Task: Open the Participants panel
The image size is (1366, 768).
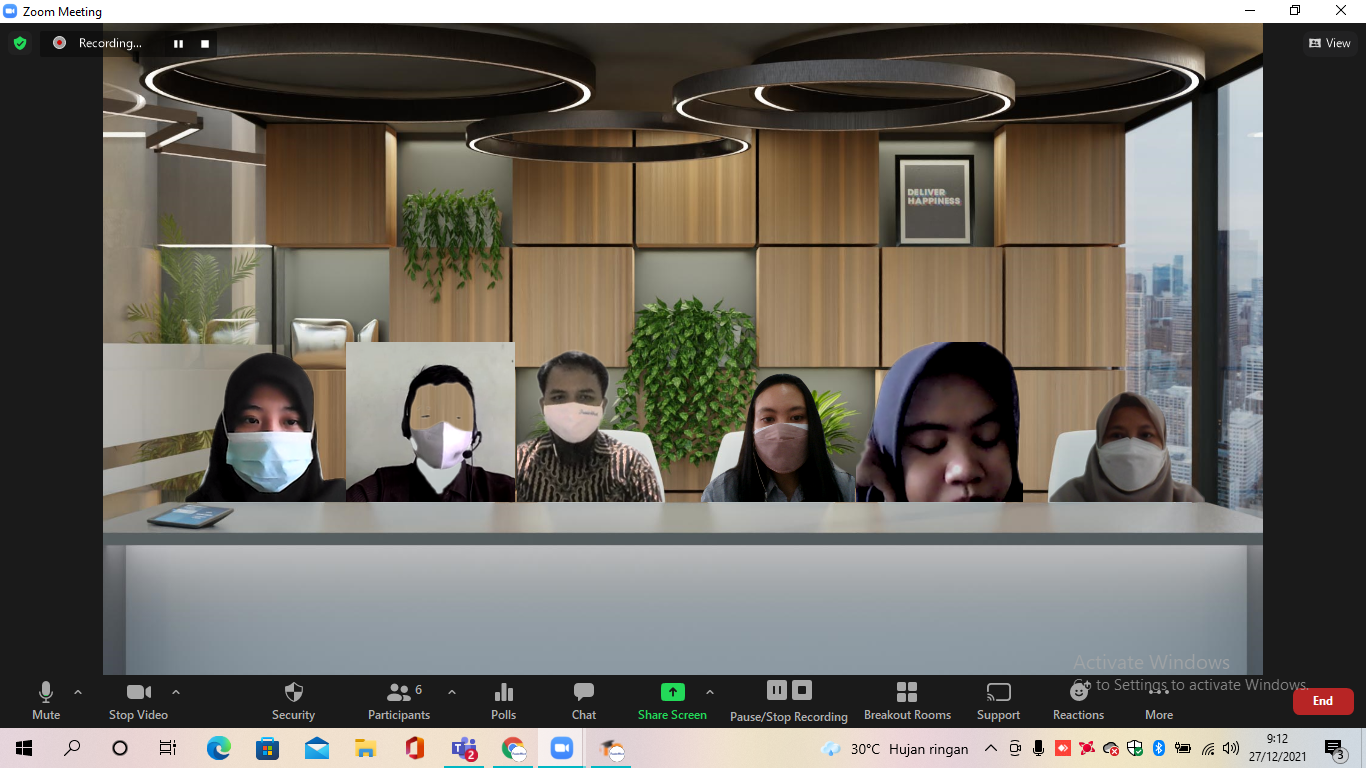Action: click(399, 700)
